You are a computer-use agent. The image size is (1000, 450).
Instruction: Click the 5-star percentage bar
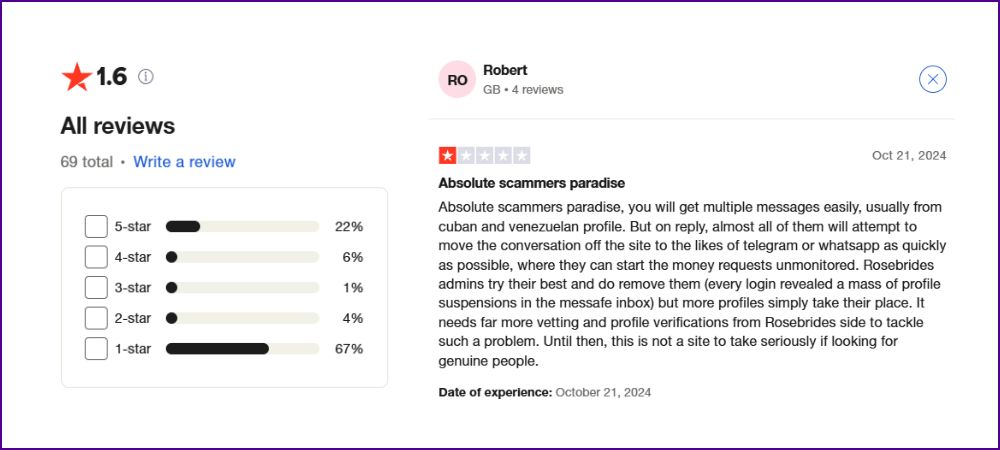click(x=242, y=226)
